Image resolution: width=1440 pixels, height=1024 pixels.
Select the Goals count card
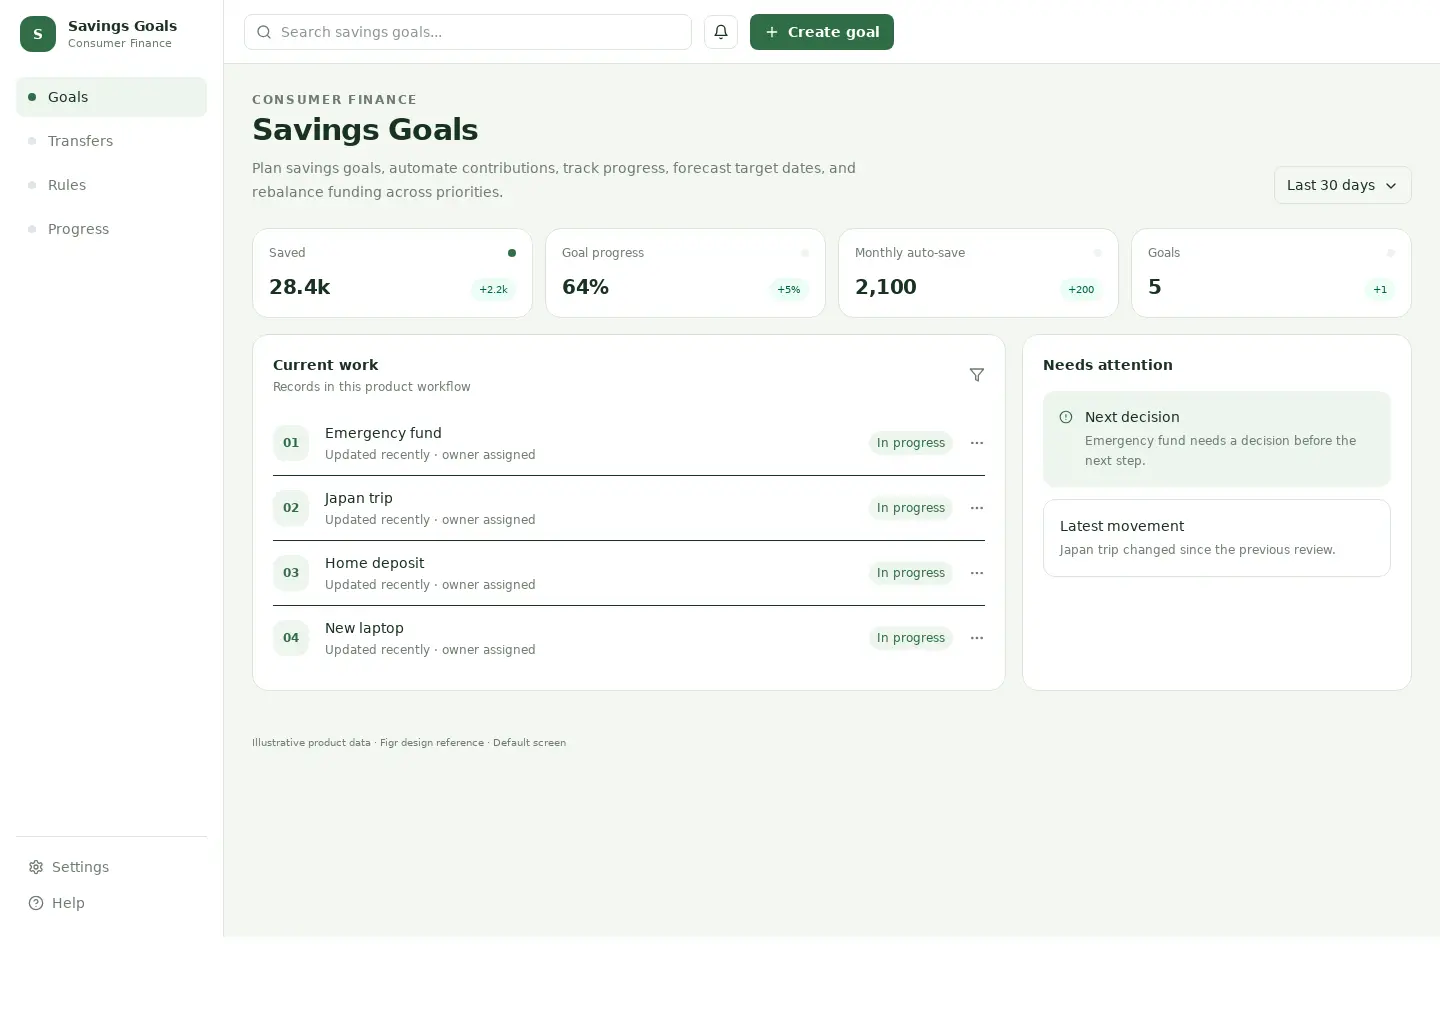[1271, 273]
